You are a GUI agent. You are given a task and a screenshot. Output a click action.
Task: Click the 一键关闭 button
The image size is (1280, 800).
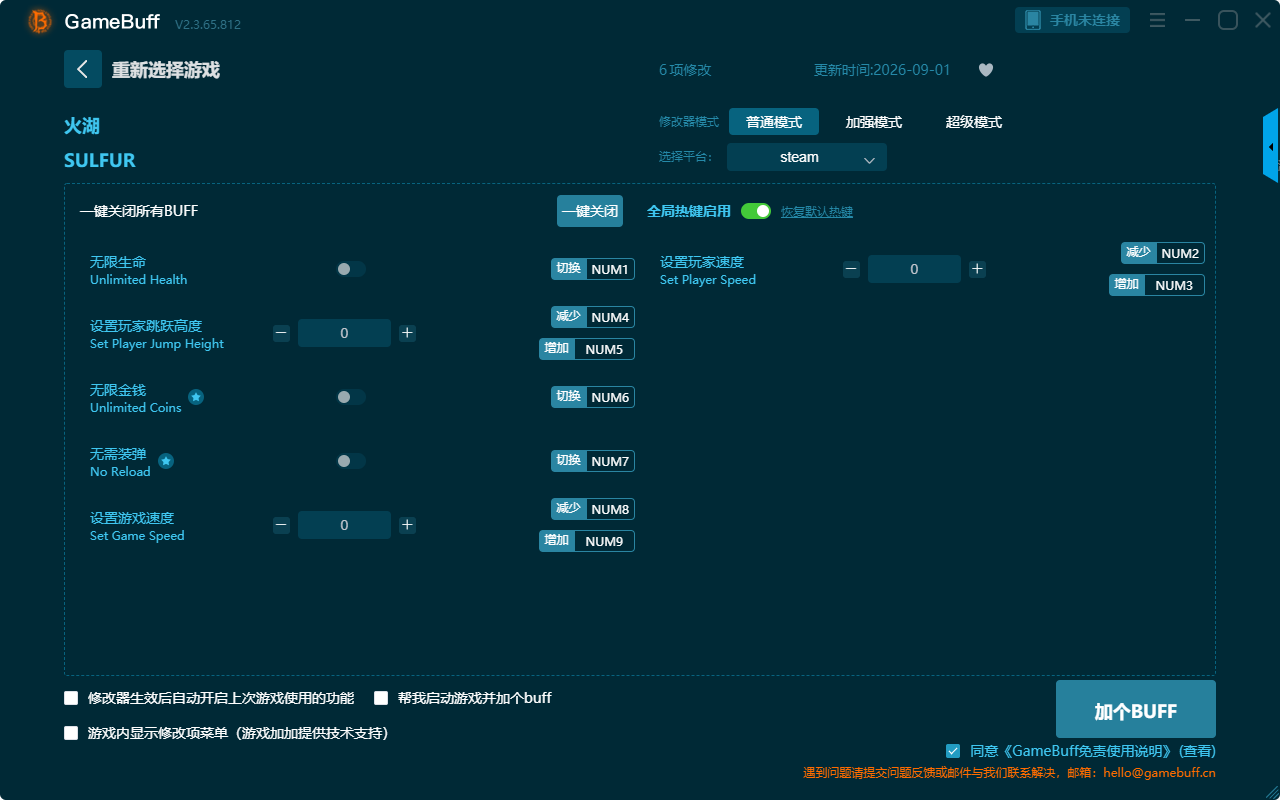(590, 211)
